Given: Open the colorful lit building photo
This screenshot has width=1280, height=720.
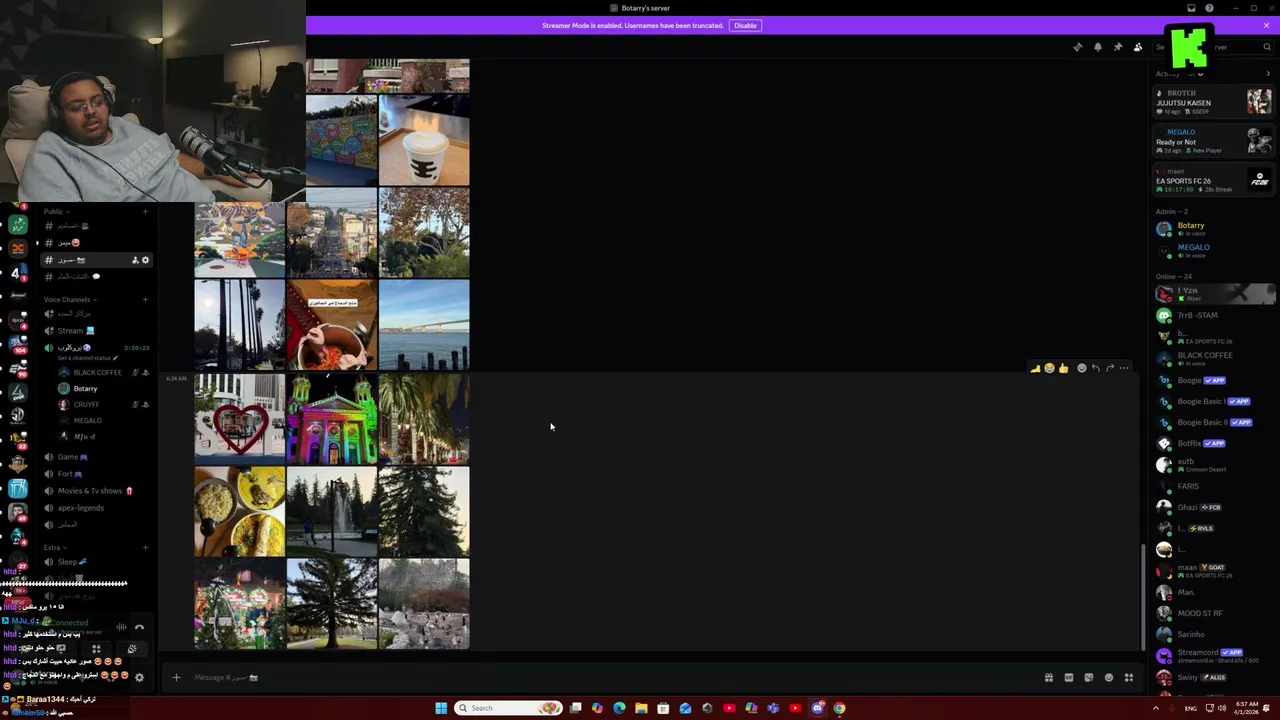Looking at the screenshot, I should point(331,419).
